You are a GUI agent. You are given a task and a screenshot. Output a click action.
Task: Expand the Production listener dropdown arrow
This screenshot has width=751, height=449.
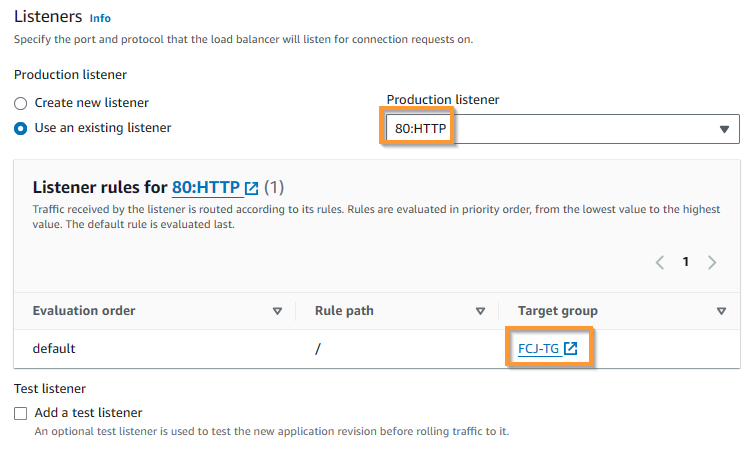click(724, 129)
